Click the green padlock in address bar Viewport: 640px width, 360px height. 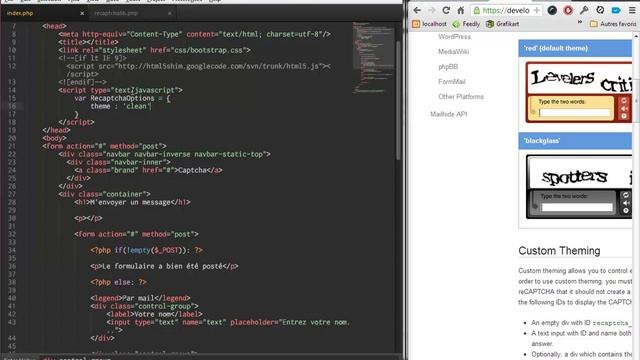476,11
